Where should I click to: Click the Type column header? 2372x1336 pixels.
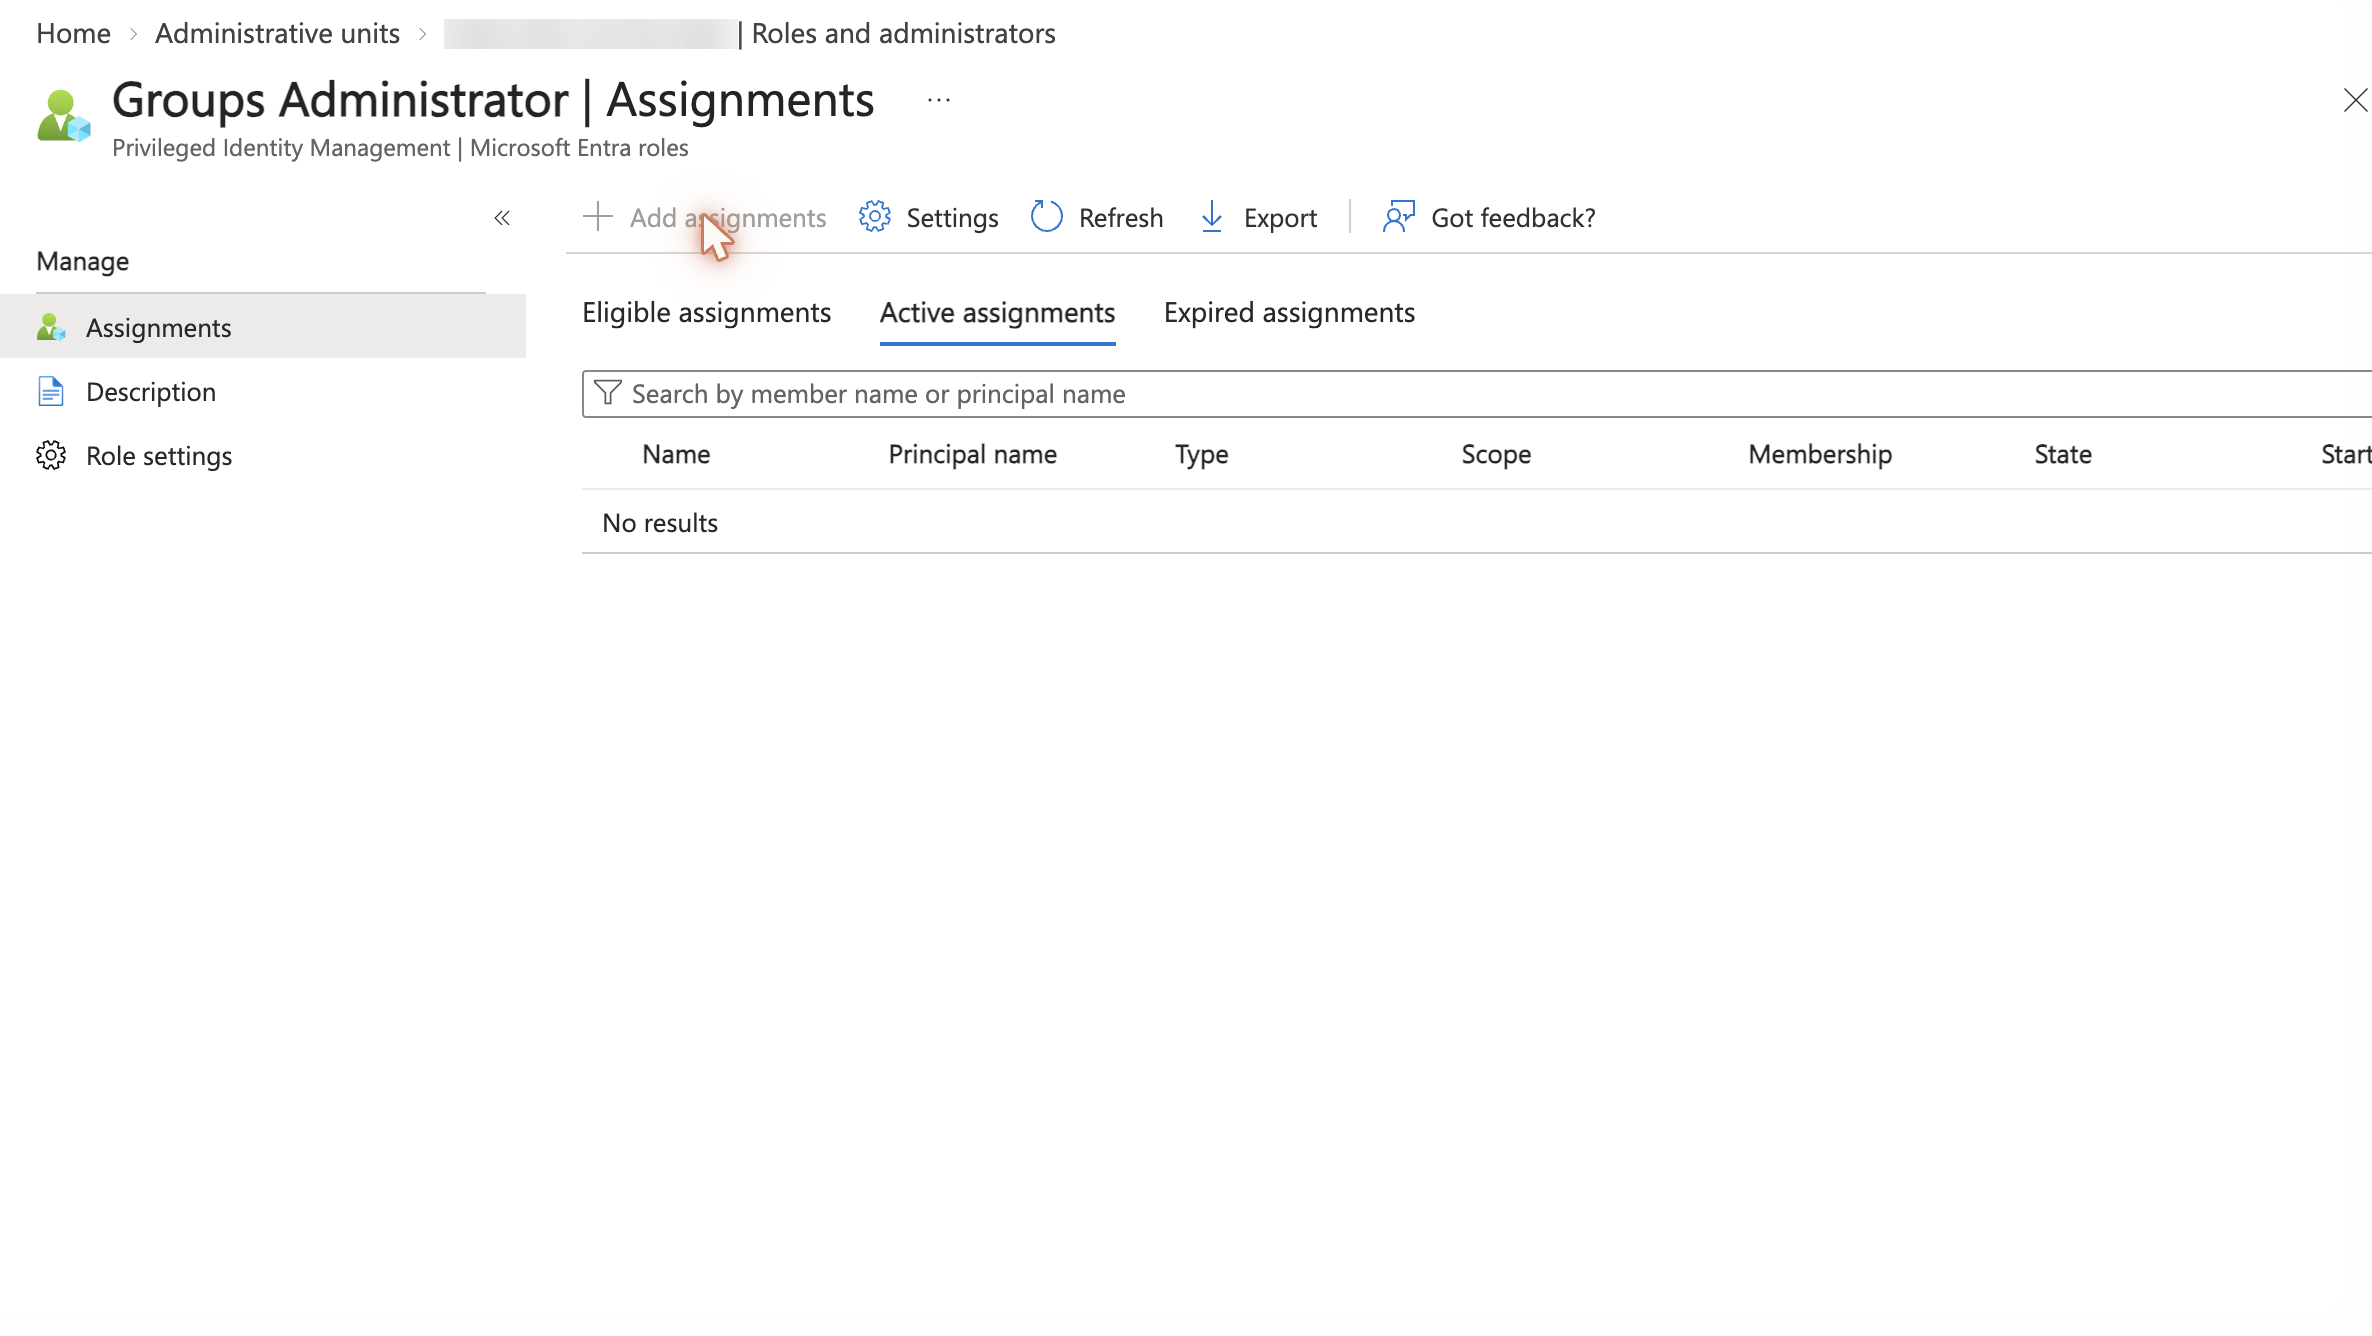1201,454
